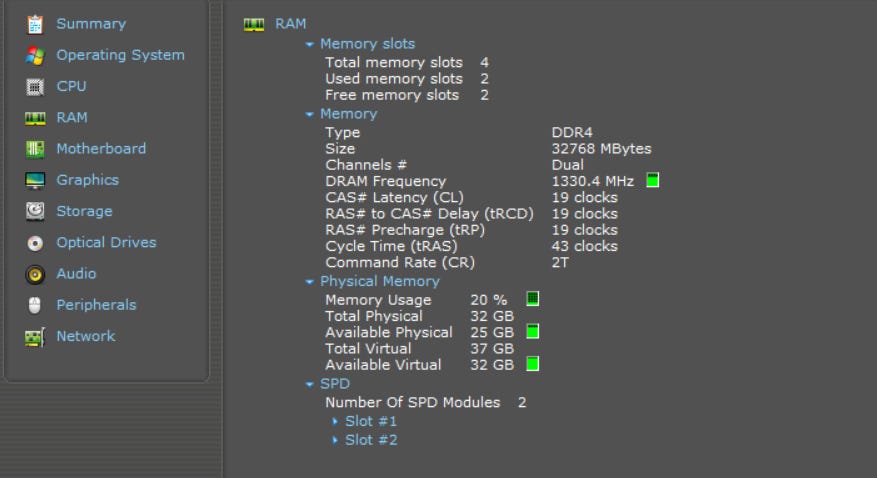Click the Summary clipboard icon

click(x=36, y=24)
